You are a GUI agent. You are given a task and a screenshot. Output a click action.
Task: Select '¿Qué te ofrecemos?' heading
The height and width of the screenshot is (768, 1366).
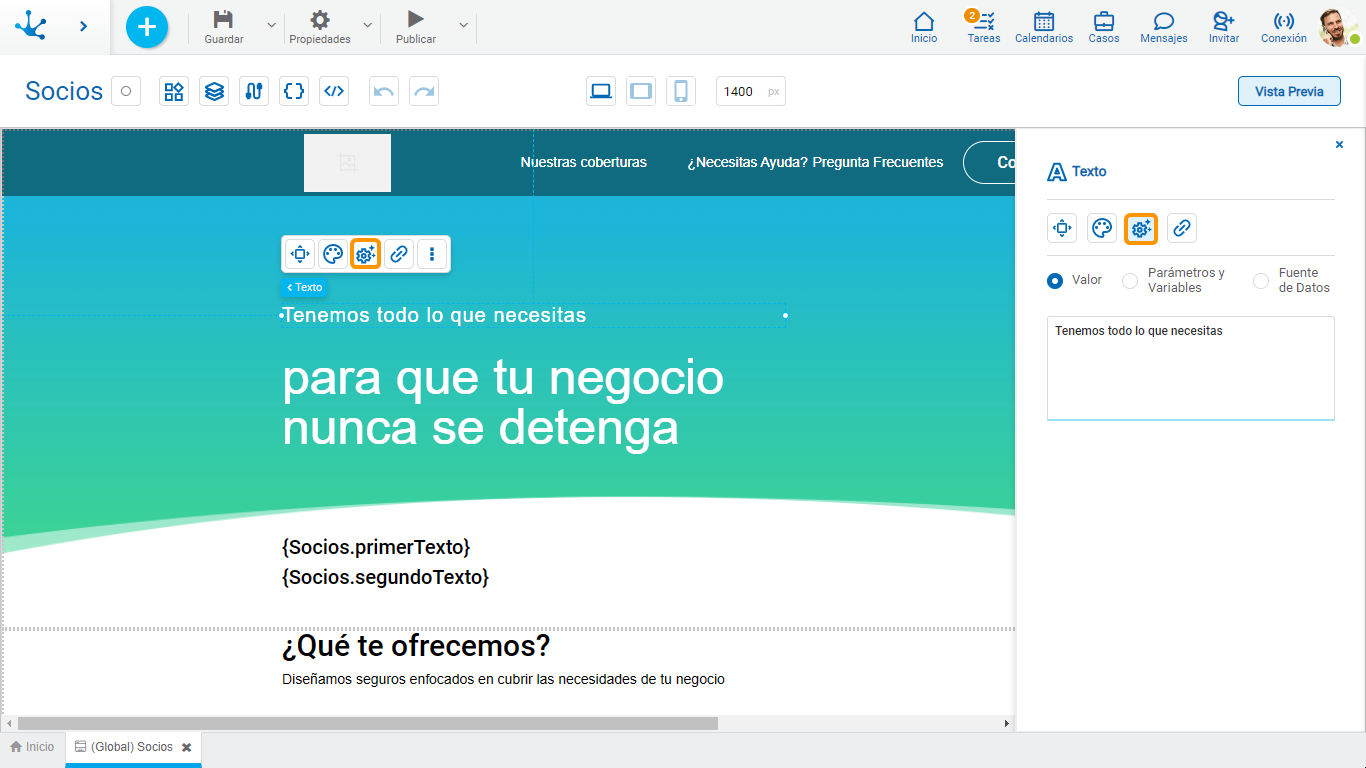416,646
